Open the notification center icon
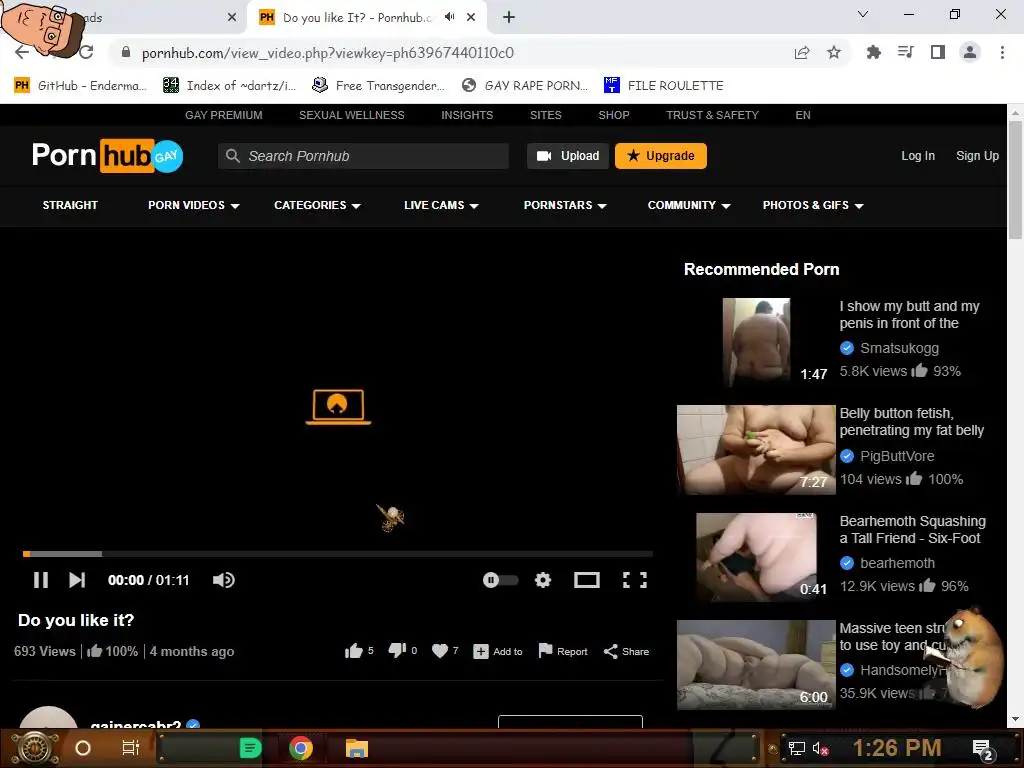The width and height of the screenshot is (1024, 768). [984, 750]
